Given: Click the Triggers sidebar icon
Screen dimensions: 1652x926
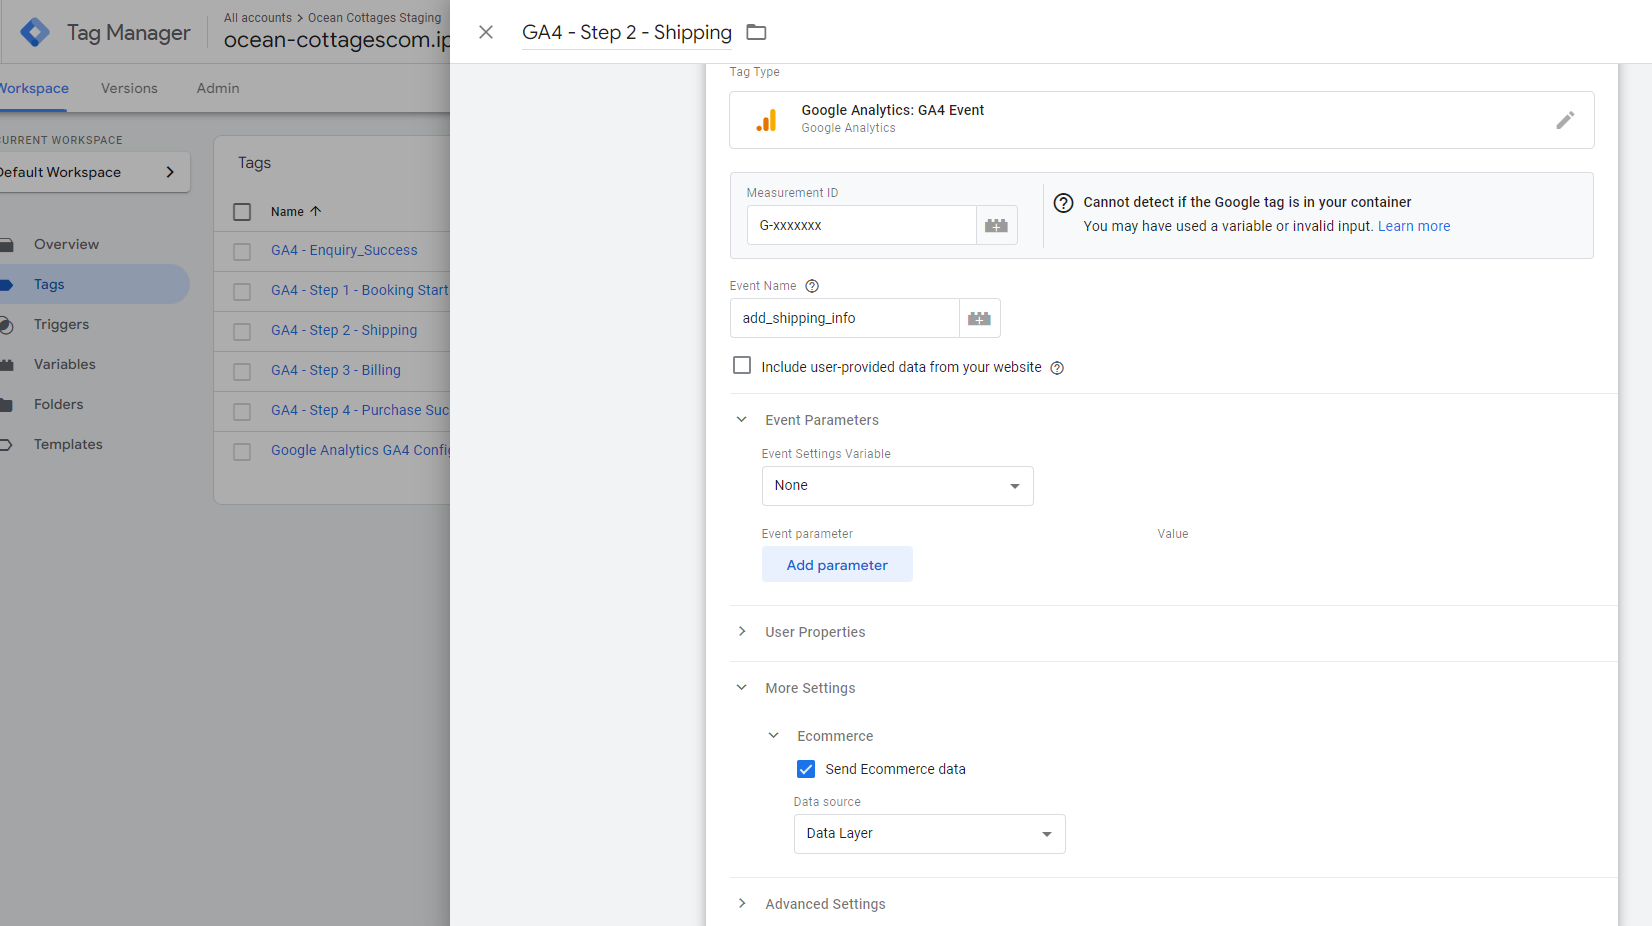Looking at the screenshot, I should pyautogui.click(x=6, y=325).
